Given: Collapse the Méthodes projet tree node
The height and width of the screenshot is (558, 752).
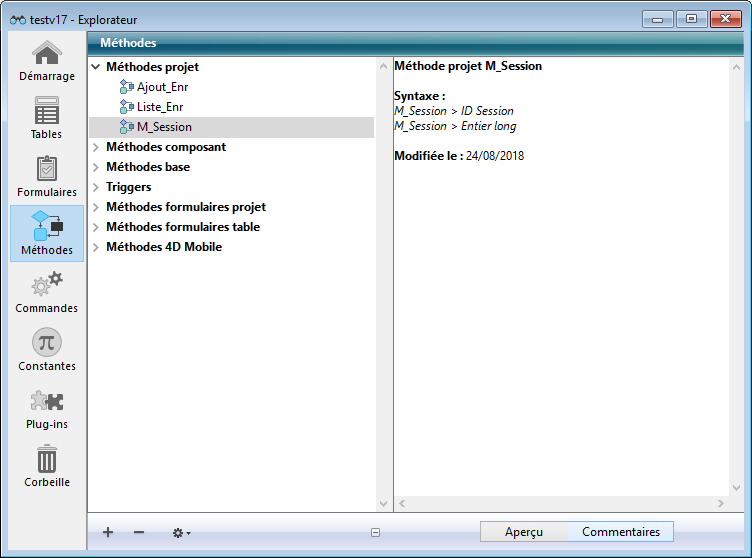Looking at the screenshot, I should 96,67.
